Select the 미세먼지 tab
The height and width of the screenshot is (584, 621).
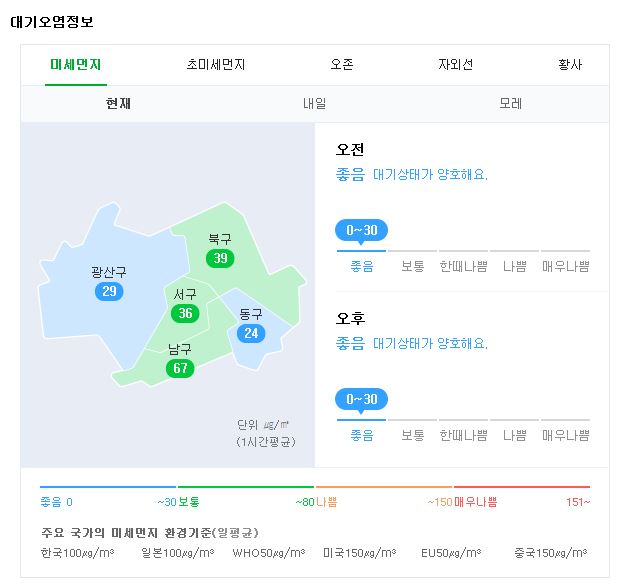(76, 65)
